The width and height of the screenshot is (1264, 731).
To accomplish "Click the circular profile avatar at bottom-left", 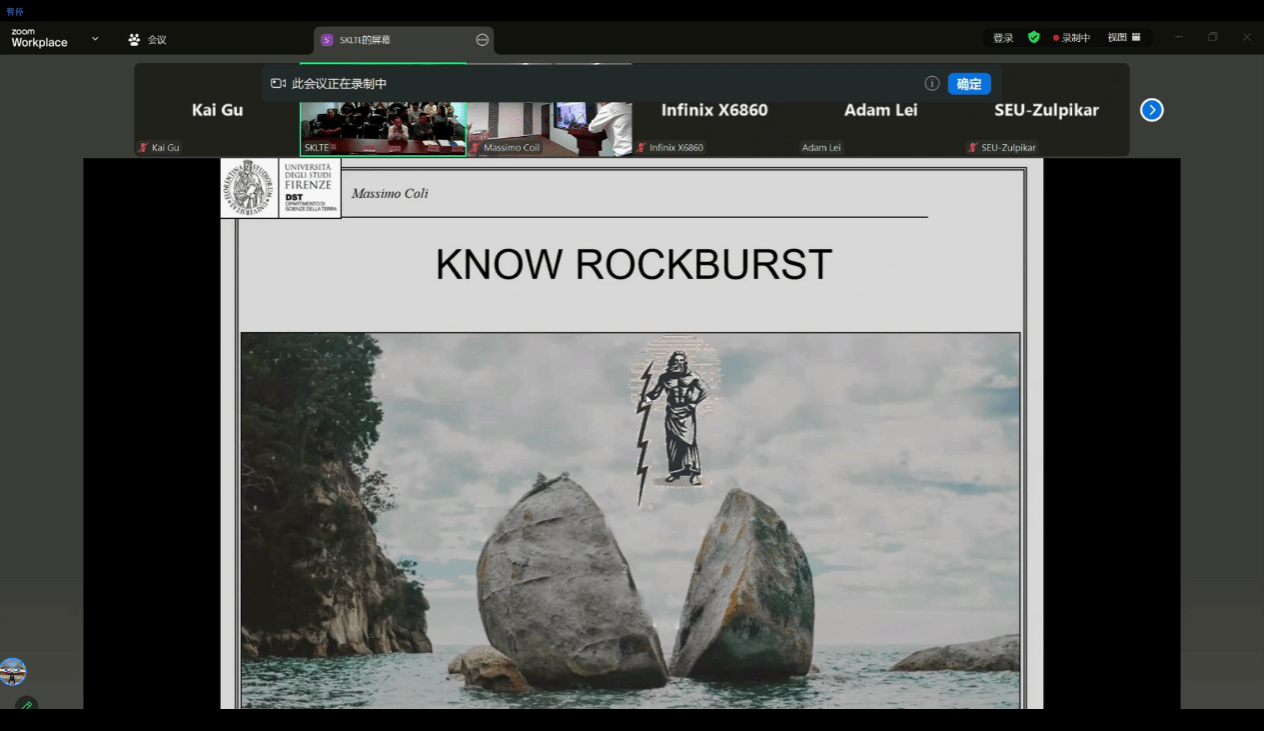I will coord(13,671).
